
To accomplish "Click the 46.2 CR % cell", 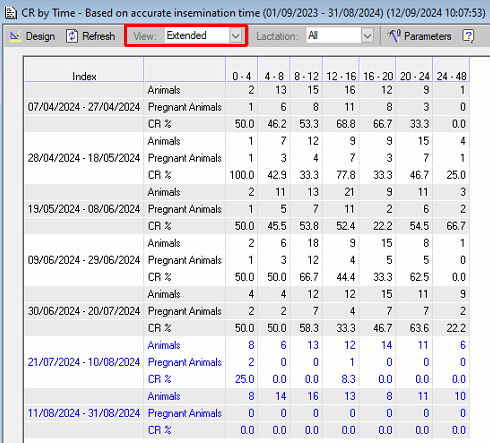I will point(274,124).
